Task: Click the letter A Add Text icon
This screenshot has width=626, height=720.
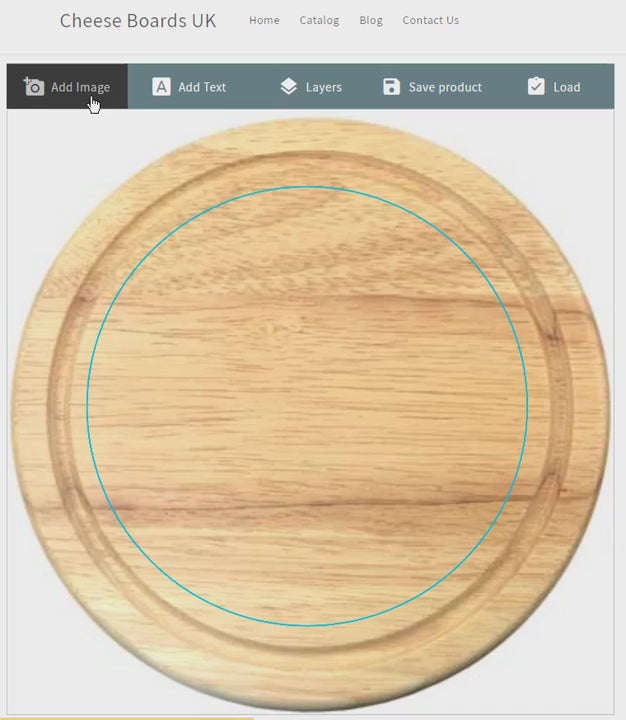Action: [x=161, y=86]
